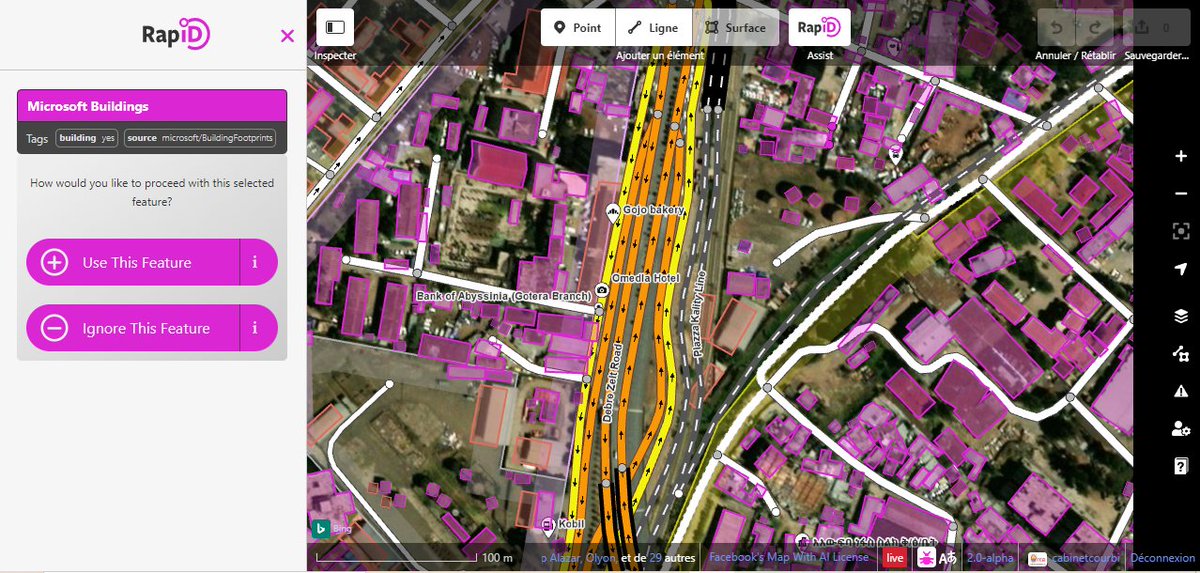1200x573 pixels.
Task: Open Facebook's Map With AI License link
Action: click(x=788, y=557)
